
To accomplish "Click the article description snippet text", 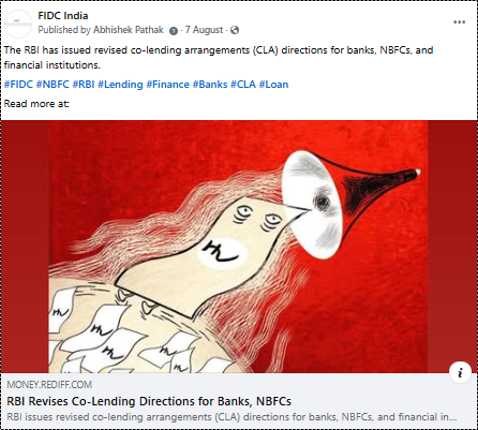I will click(232, 417).
